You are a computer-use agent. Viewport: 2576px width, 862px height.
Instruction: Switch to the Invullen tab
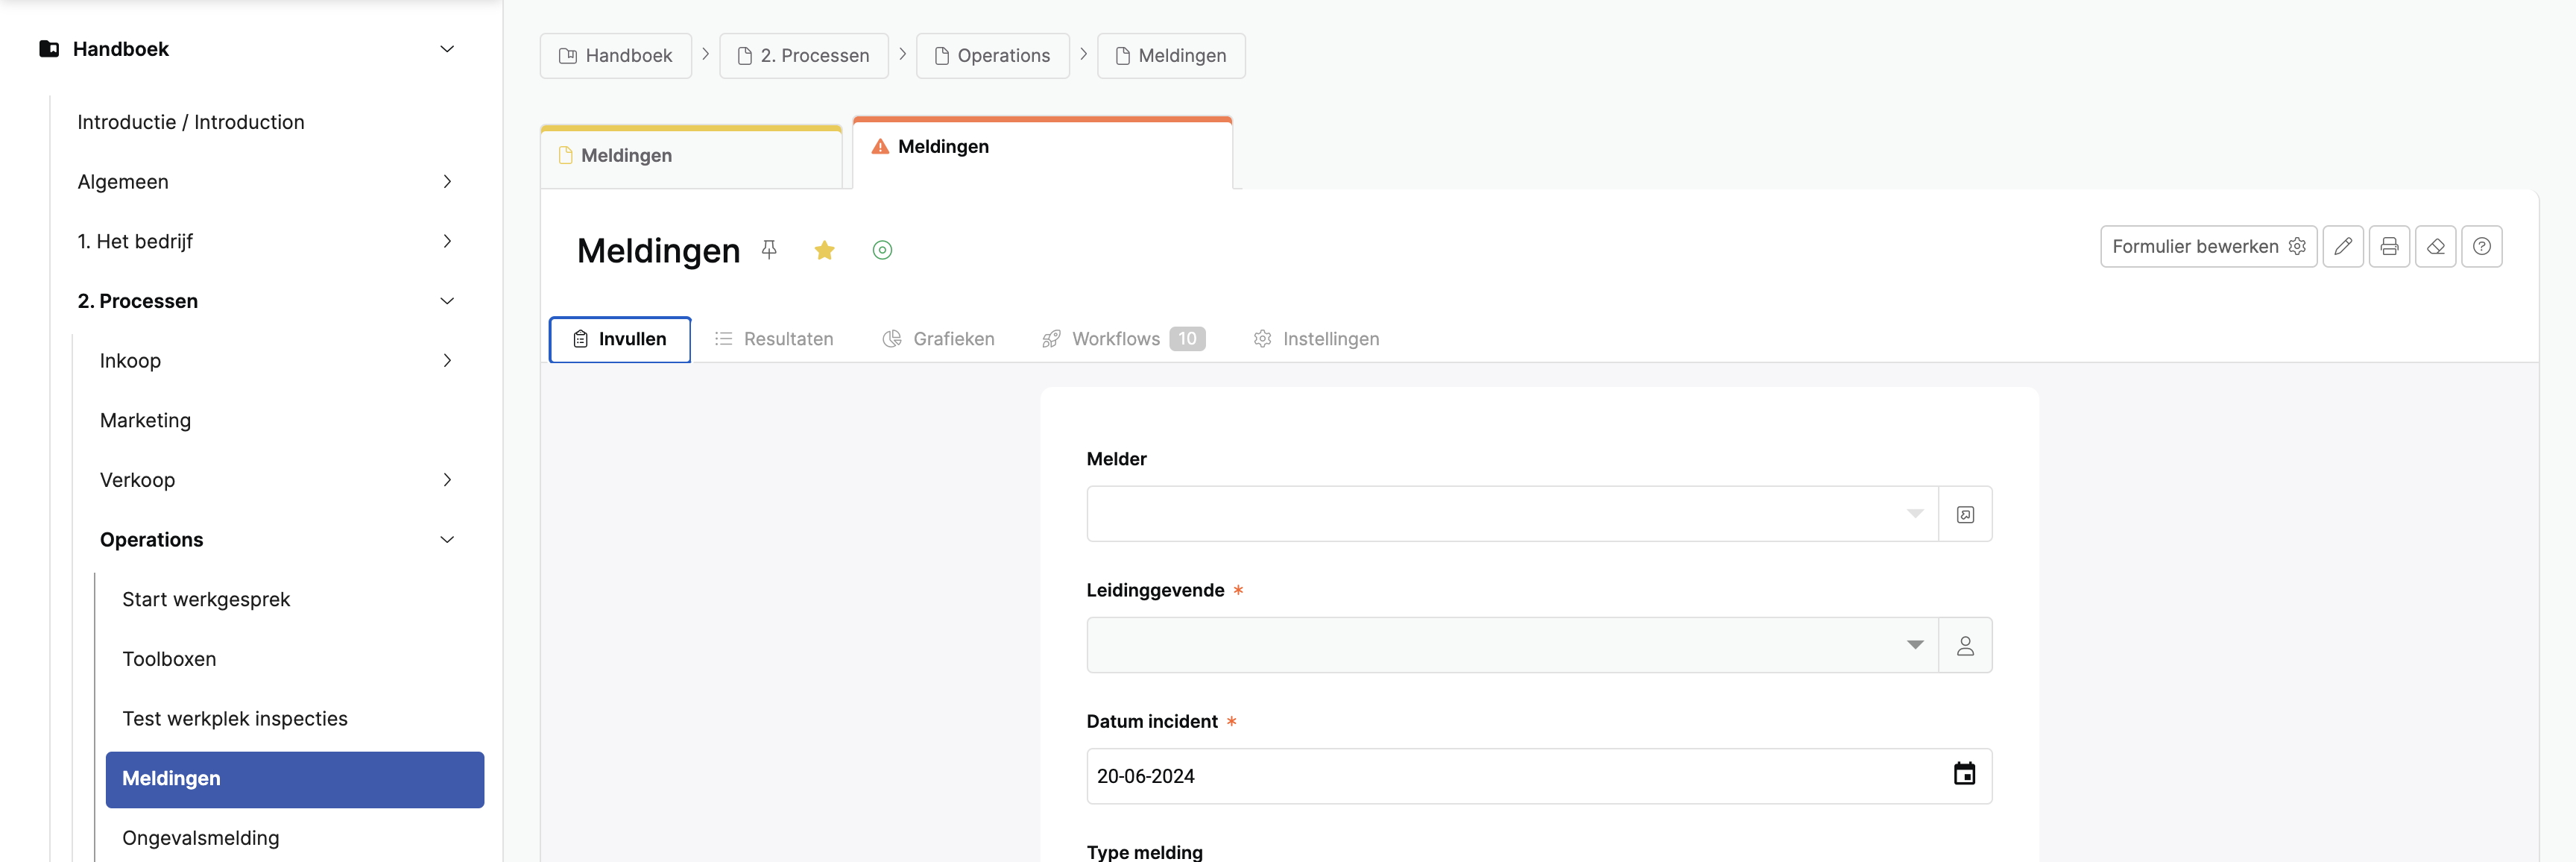(620, 339)
